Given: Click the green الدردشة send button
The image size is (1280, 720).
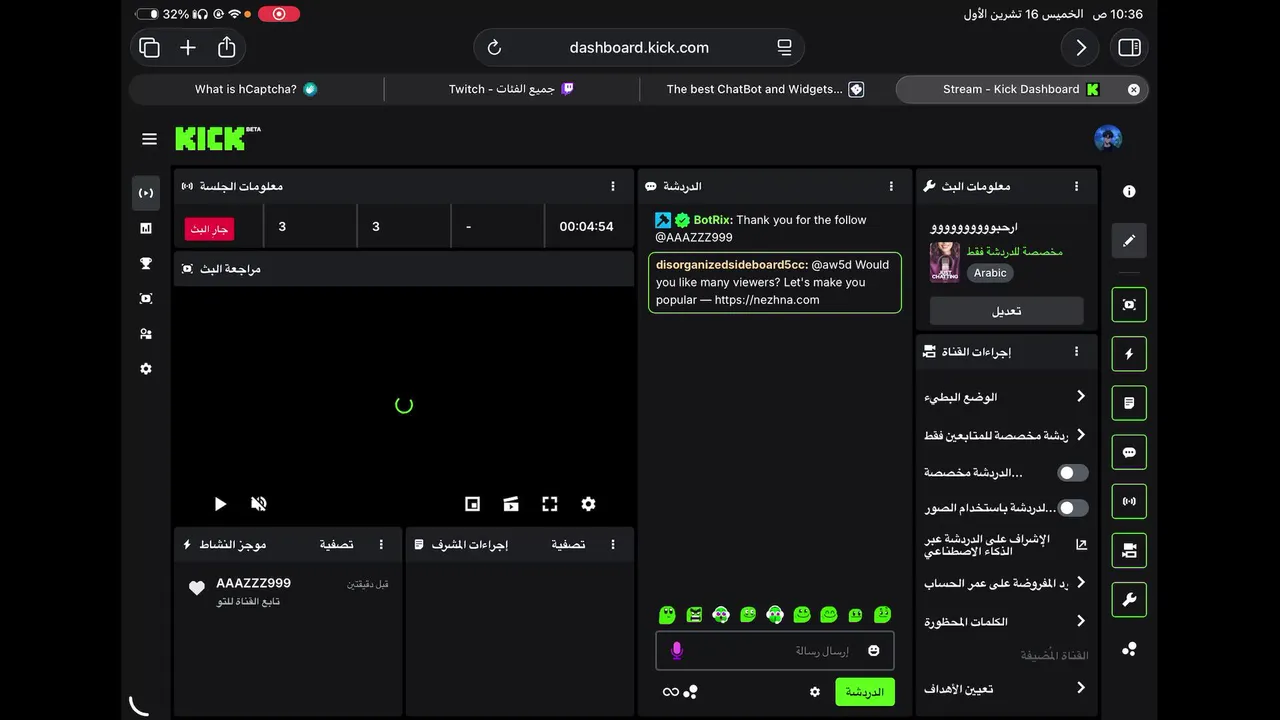Looking at the screenshot, I should (865, 692).
